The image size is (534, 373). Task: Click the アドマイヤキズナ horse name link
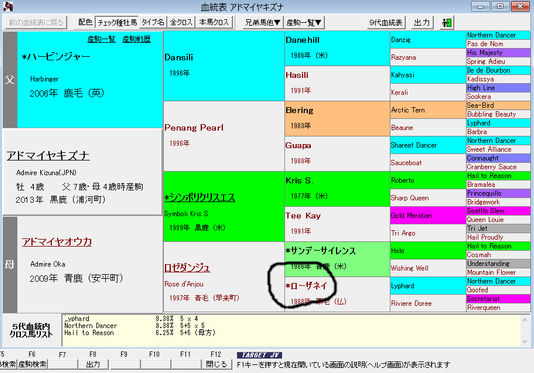coord(48,155)
